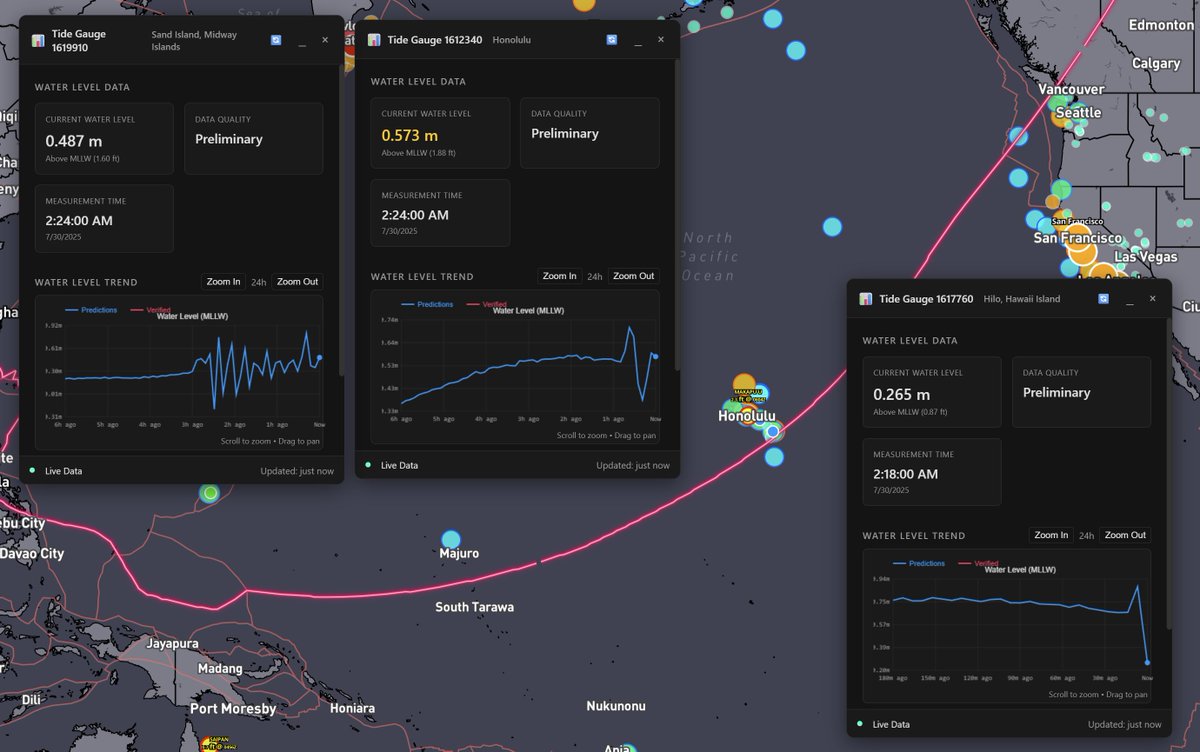1200x752 pixels.
Task: Select the cyan marker south of Hilo
Action: click(x=775, y=457)
